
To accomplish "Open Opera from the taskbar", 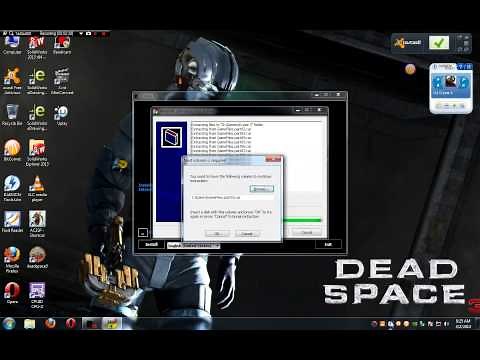I will click(x=70, y=323).
